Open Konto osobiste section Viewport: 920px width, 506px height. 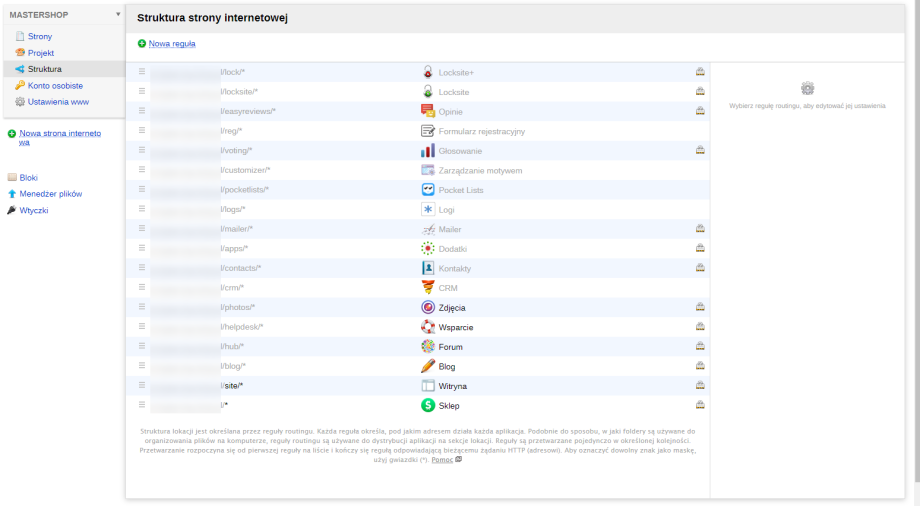[55, 86]
